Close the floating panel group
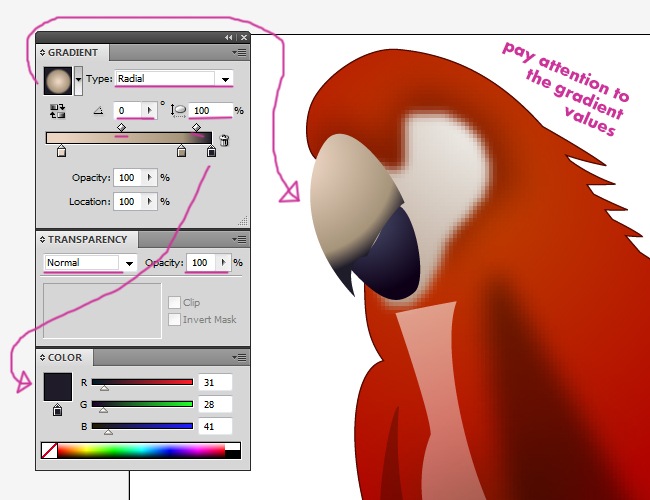Viewport: 650px width, 500px height. (244, 37)
